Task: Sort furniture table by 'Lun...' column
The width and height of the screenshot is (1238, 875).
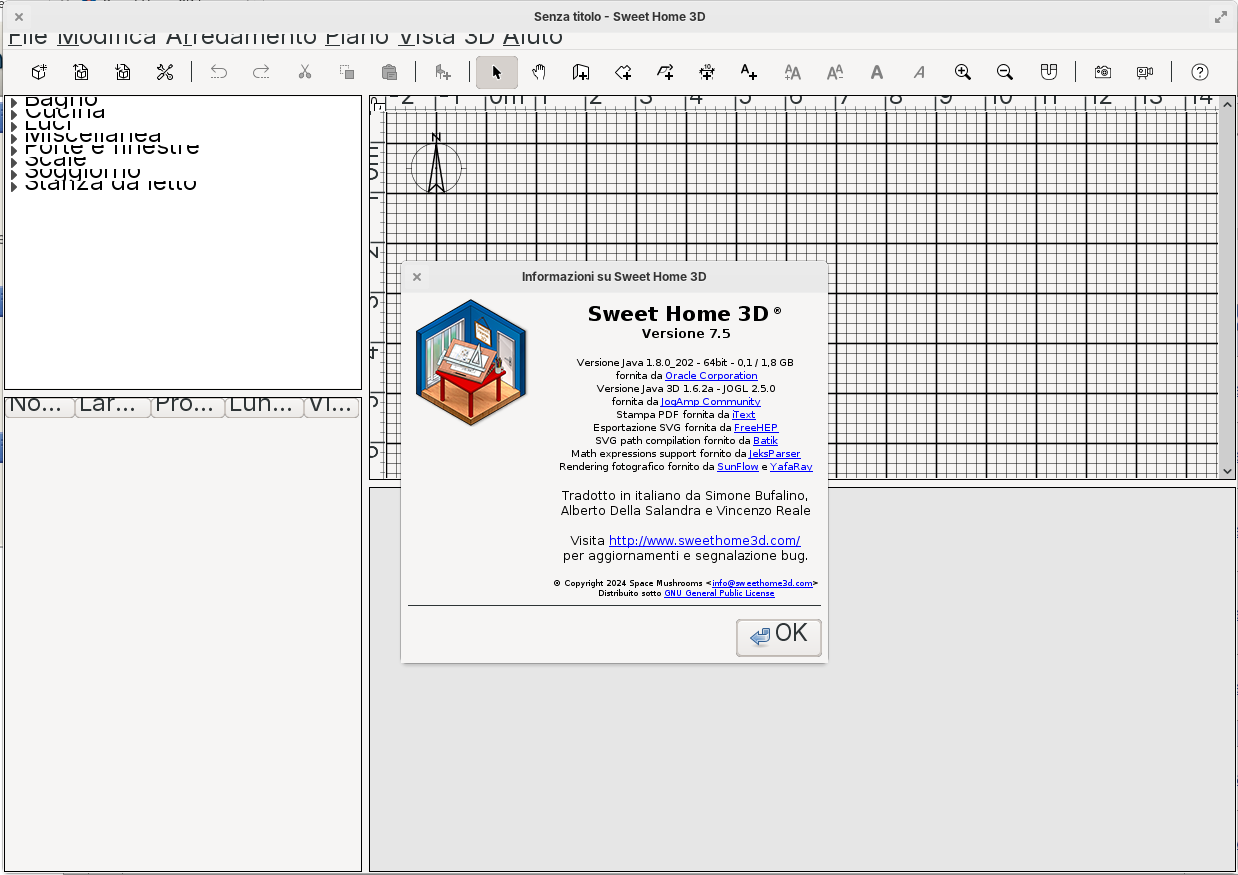Action: click(x=264, y=407)
